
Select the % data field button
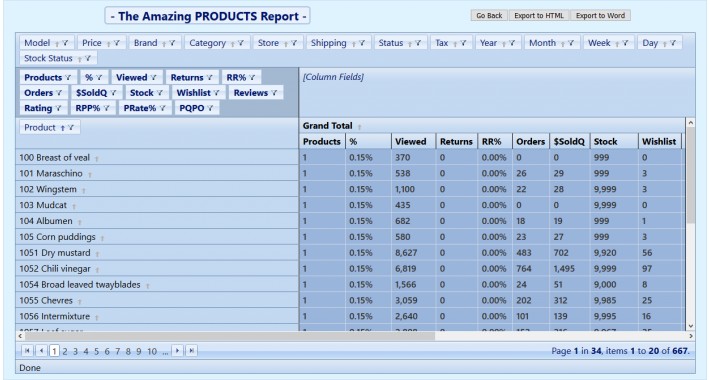tap(94, 77)
